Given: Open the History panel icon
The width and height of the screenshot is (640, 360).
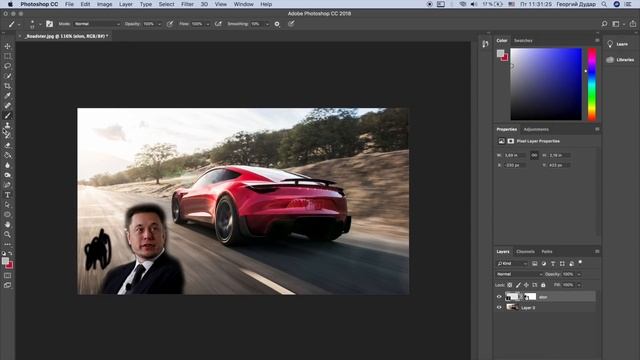Looking at the screenshot, I should point(485,44).
